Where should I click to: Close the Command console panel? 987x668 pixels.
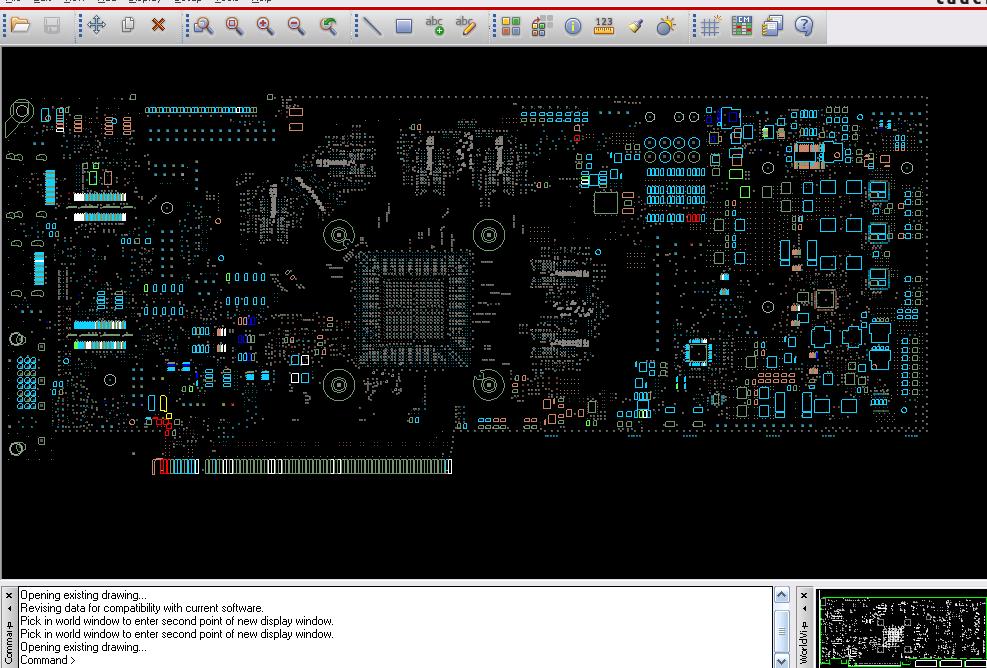coord(9,595)
